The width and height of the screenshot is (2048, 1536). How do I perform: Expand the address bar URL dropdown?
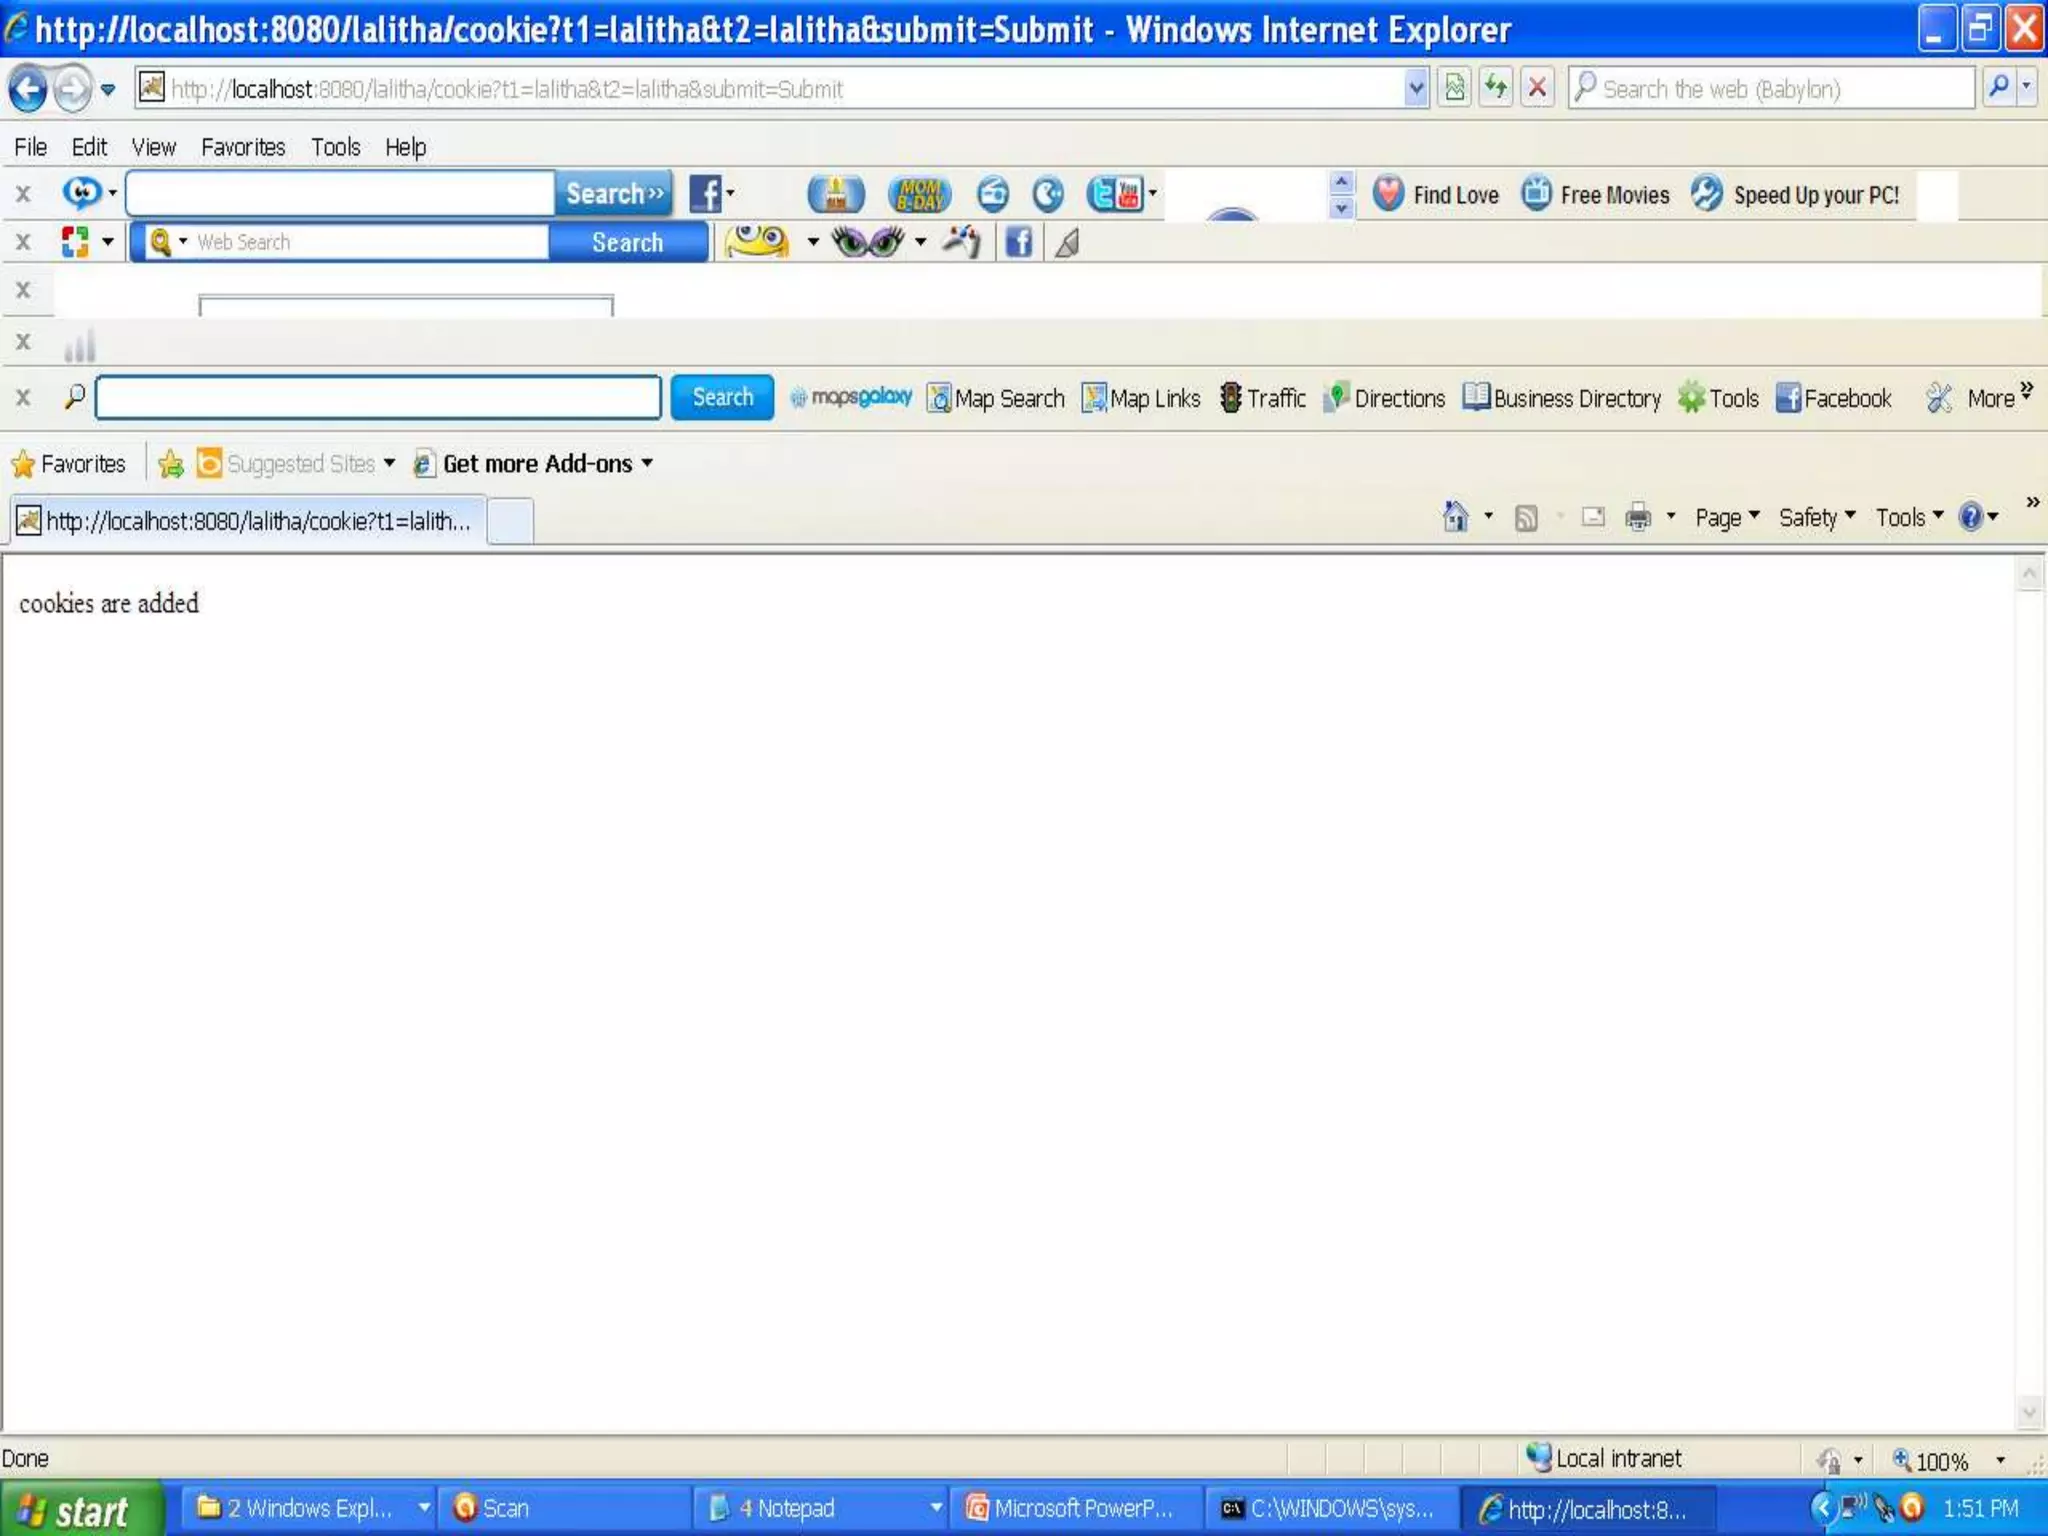[x=1416, y=88]
